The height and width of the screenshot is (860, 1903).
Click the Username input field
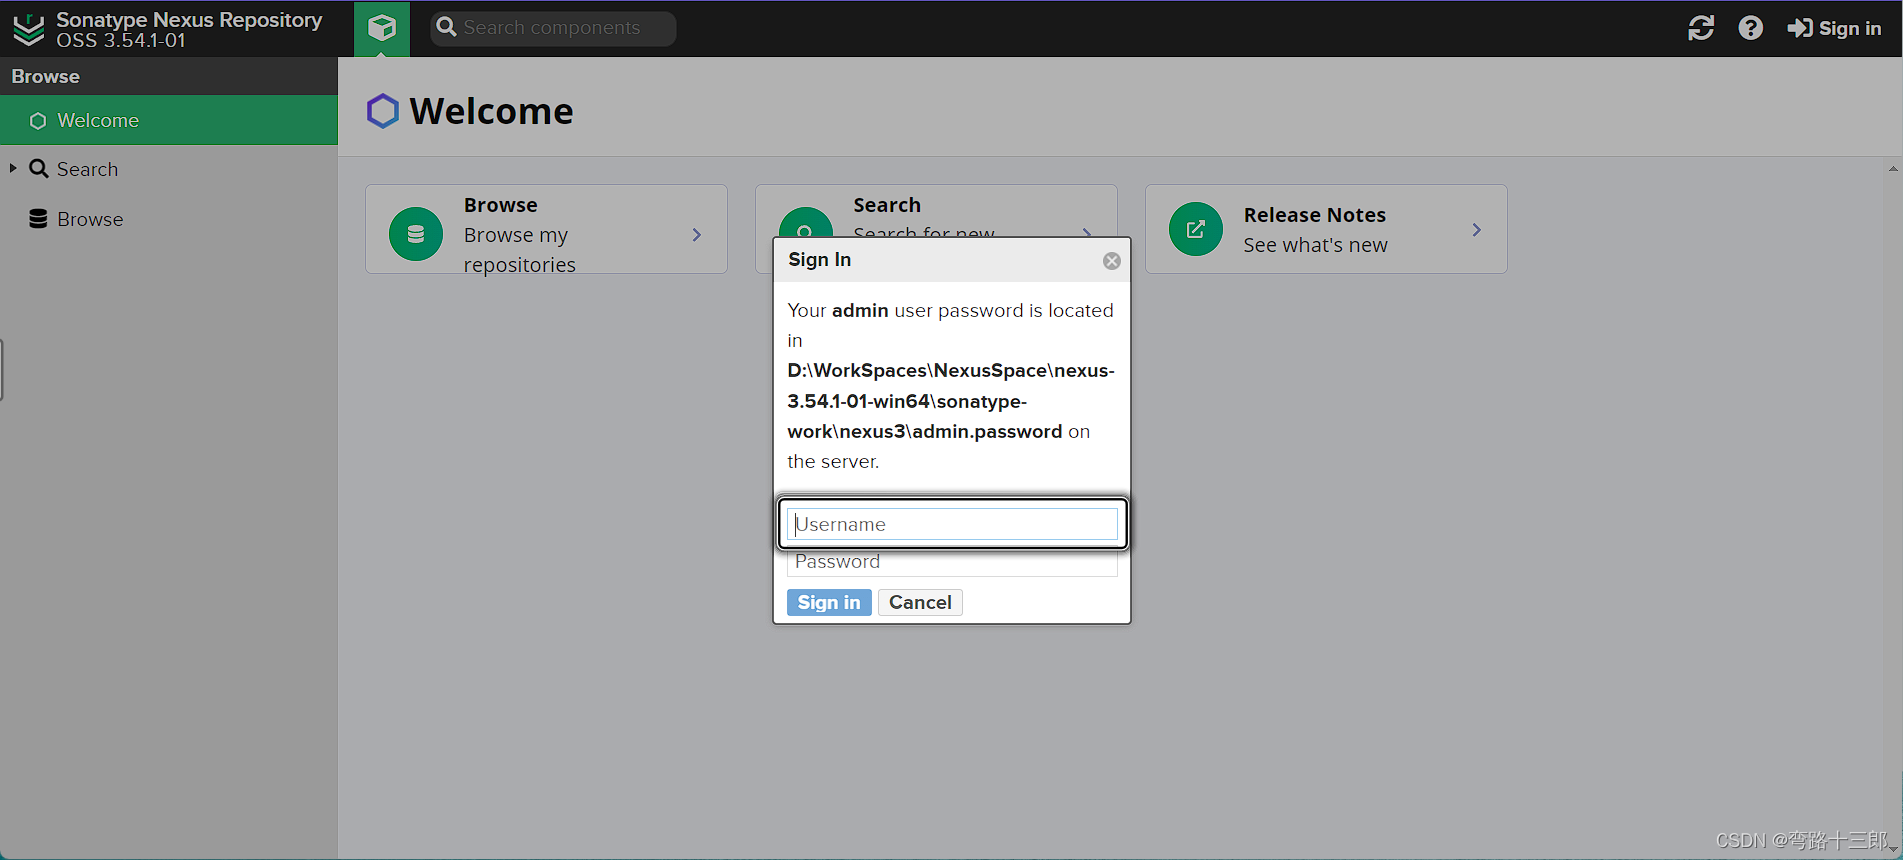[x=952, y=524]
